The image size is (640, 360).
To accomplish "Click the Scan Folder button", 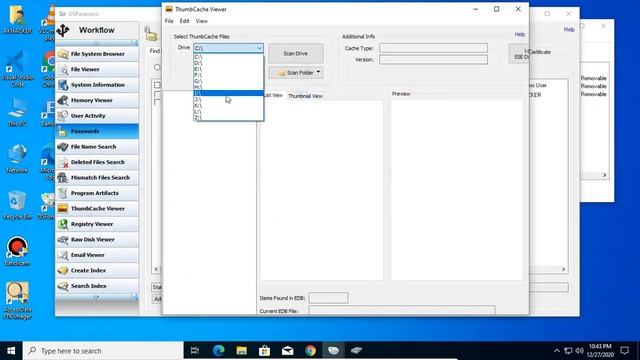I will click(x=296, y=73).
